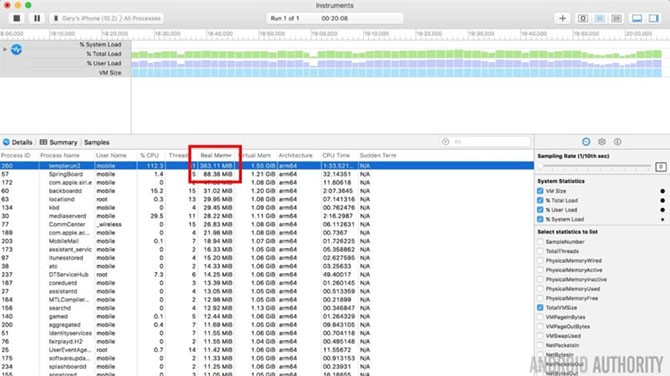Viewport: 670px width, 376px height.
Task: Enable the VMSwapUsed statistic
Action: (x=540, y=336)
